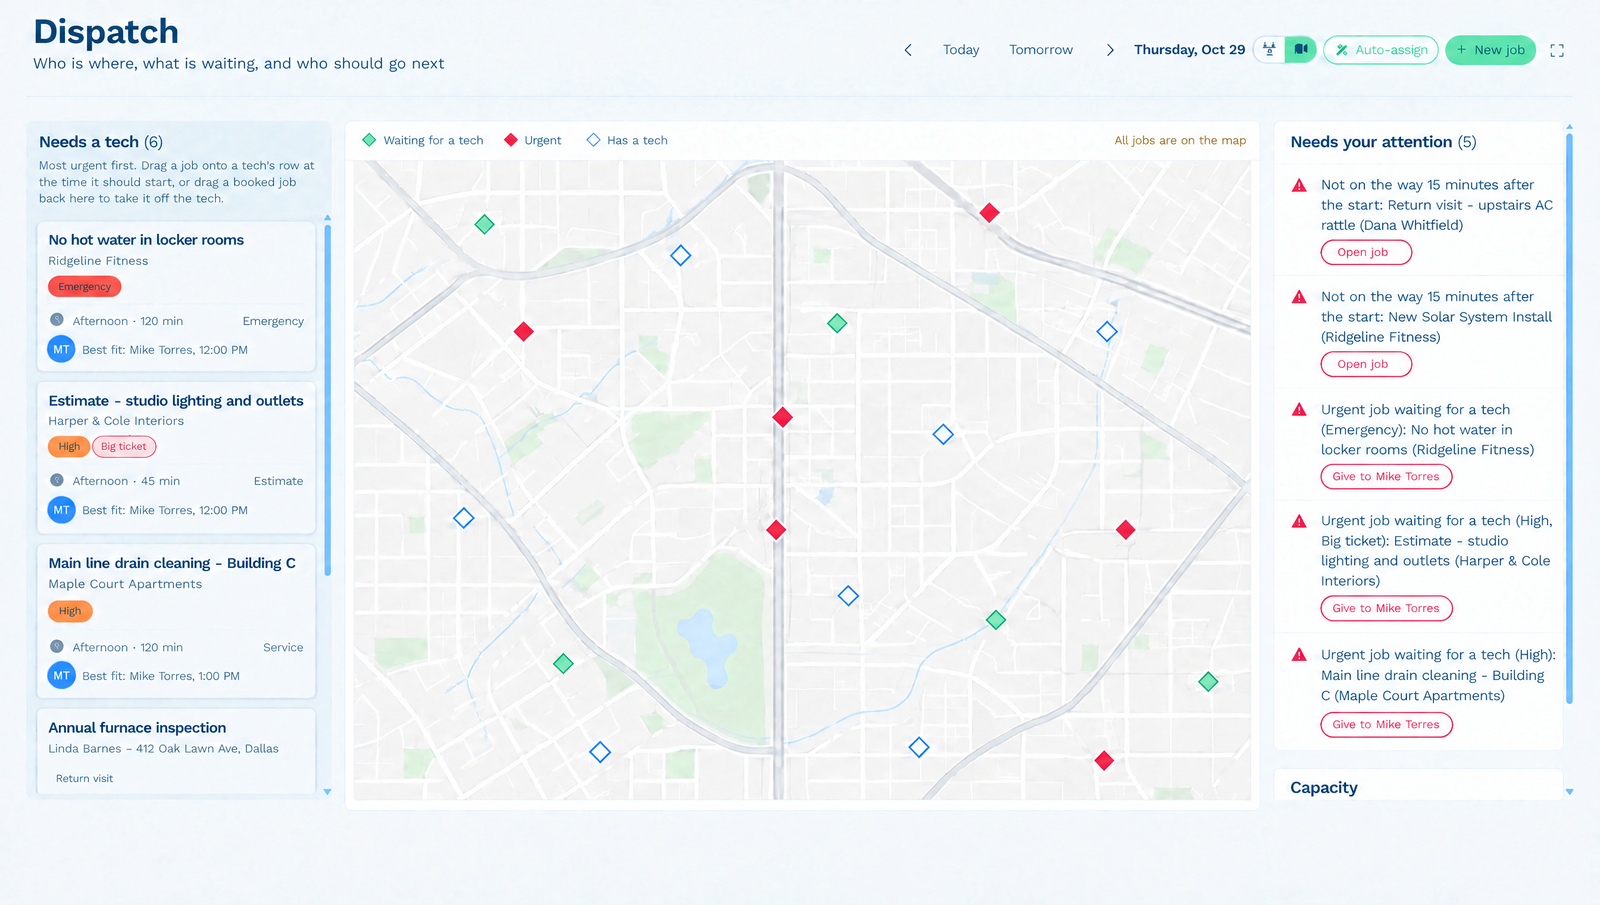The image size is (1600, 905).
Task: Click MT avatar on studio lighting estimate card
Action: pos(62,510)
